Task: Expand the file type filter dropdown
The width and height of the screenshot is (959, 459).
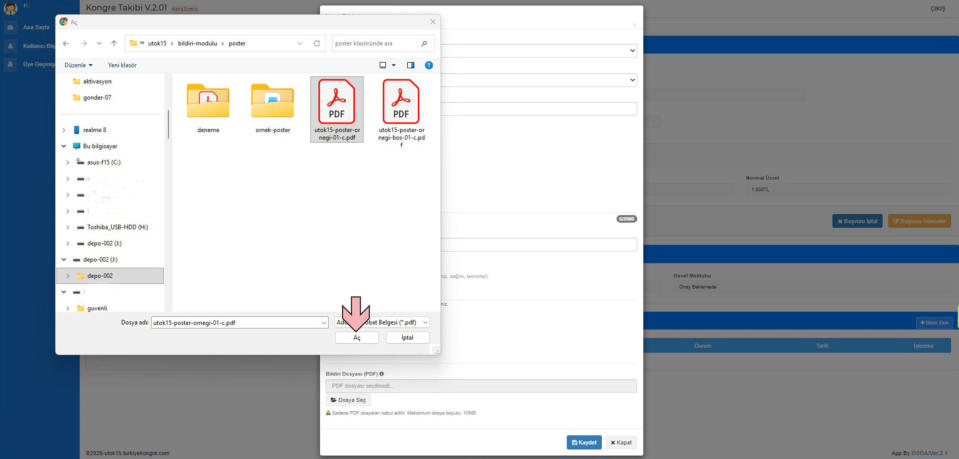Action: (425, 323)
